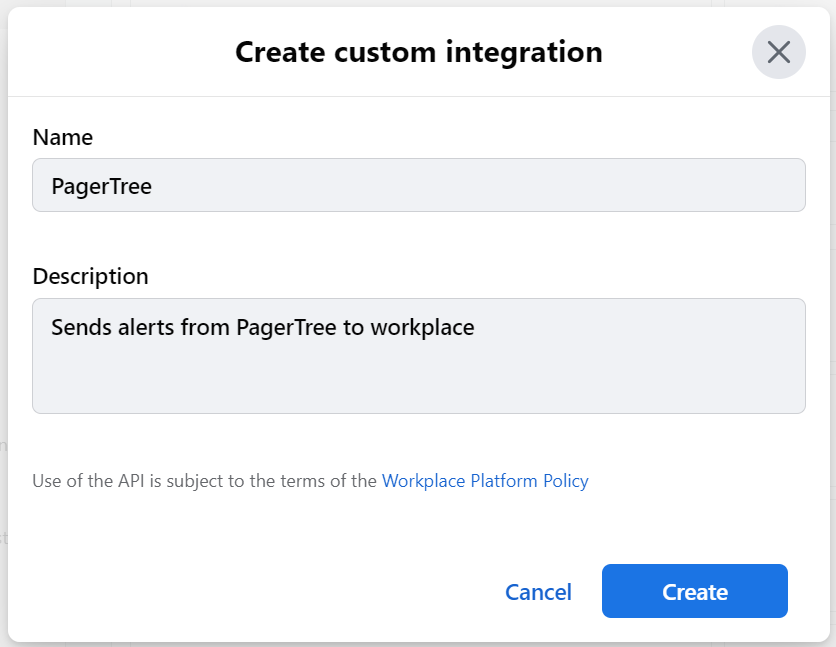Screen dimensions: 836x647
Task: Cancel the integration creation
Action: click(x=538, y=592)
